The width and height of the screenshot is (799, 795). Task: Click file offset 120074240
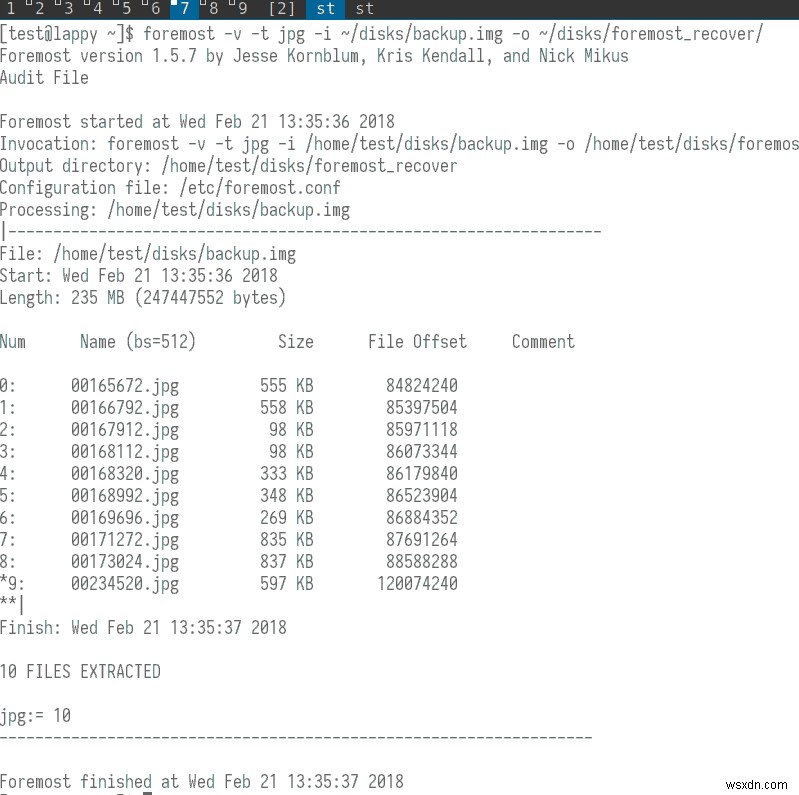[x=417, y=583]
